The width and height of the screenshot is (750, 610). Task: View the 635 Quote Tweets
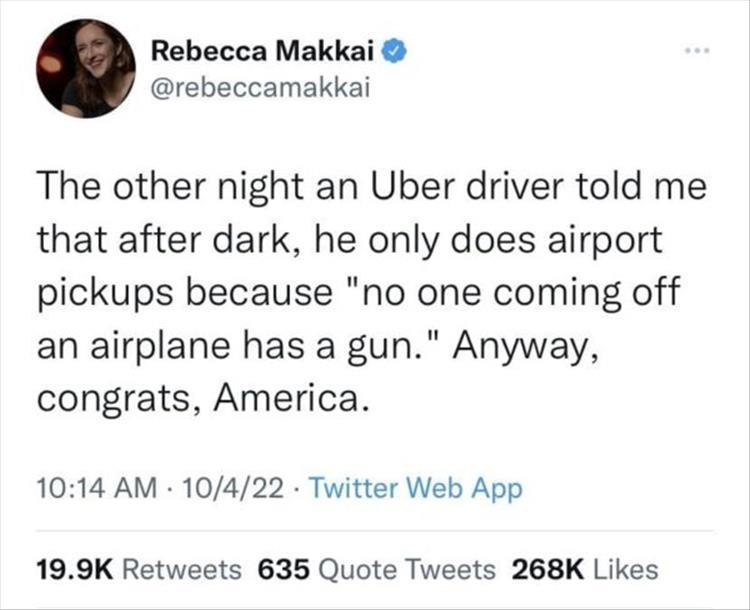tap(377, 569)
